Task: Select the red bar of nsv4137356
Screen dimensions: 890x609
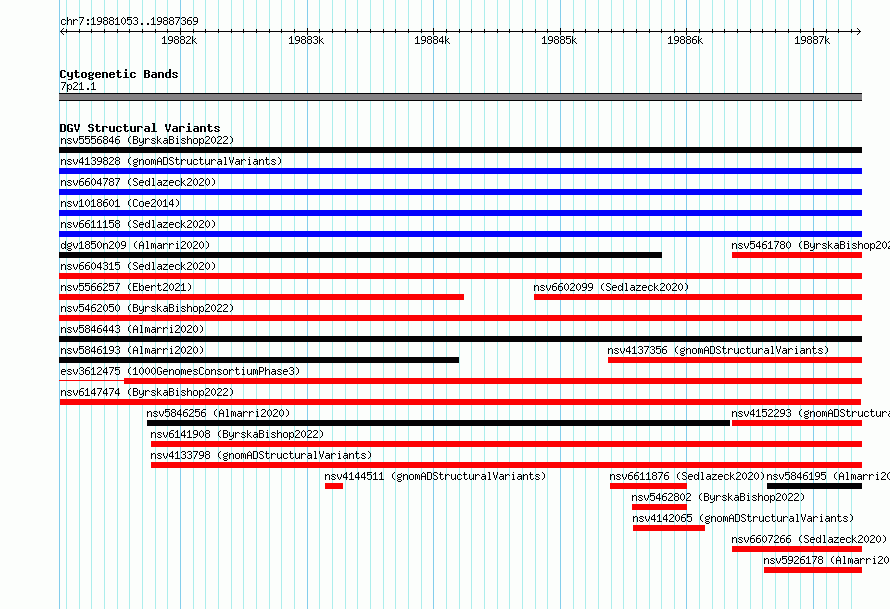Action: (x=735, y=360)
